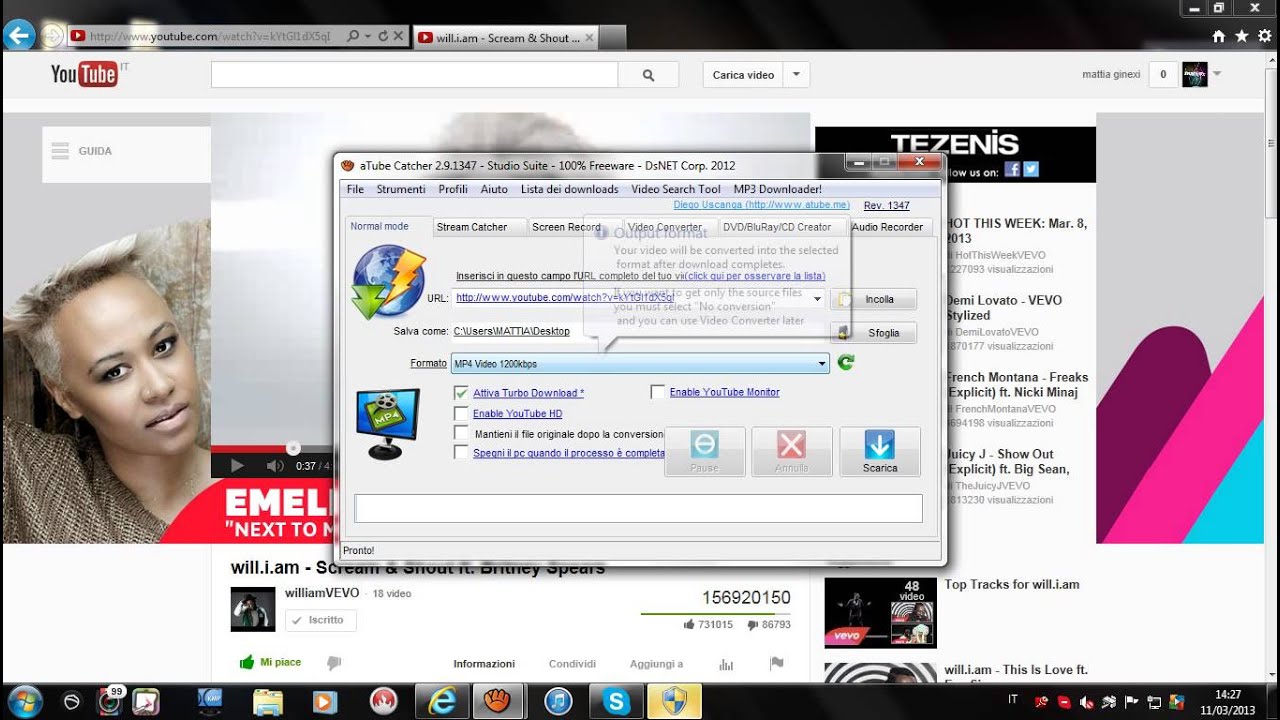Click the YouTube search text box

[414, 75]
